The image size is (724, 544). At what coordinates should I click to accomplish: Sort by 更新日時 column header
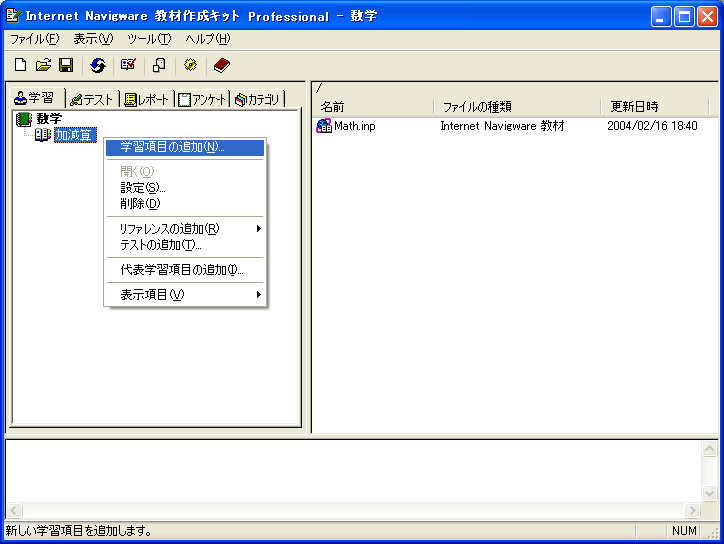[x=654, y=107]
